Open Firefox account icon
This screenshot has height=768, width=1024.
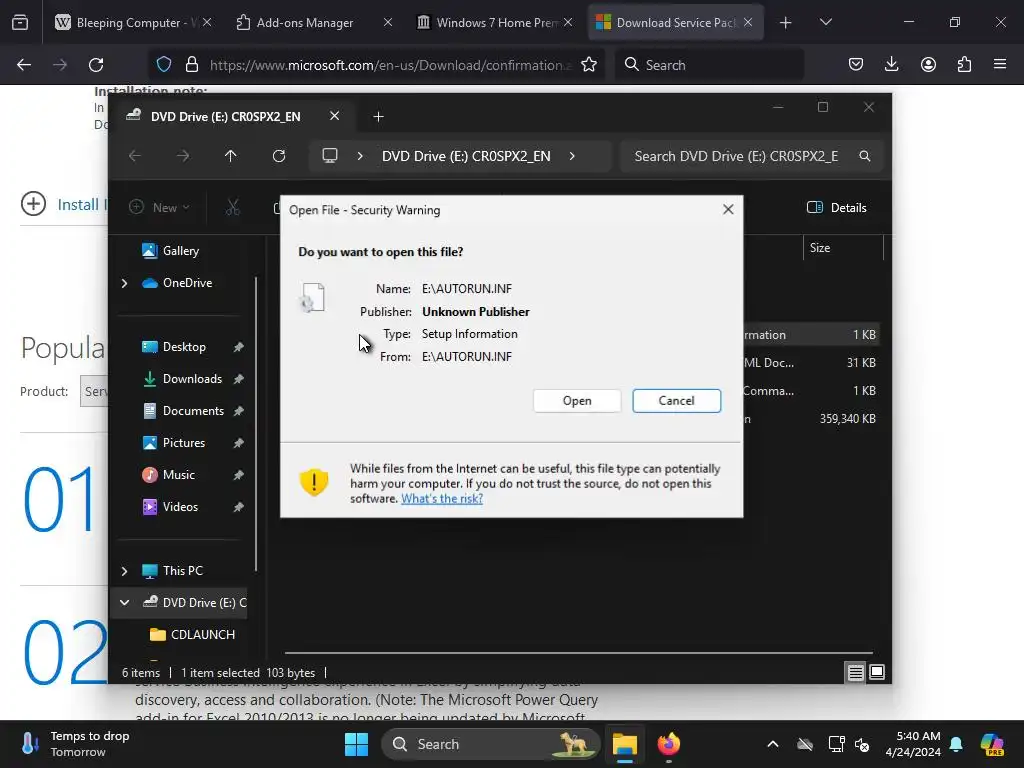click(928, 65)
